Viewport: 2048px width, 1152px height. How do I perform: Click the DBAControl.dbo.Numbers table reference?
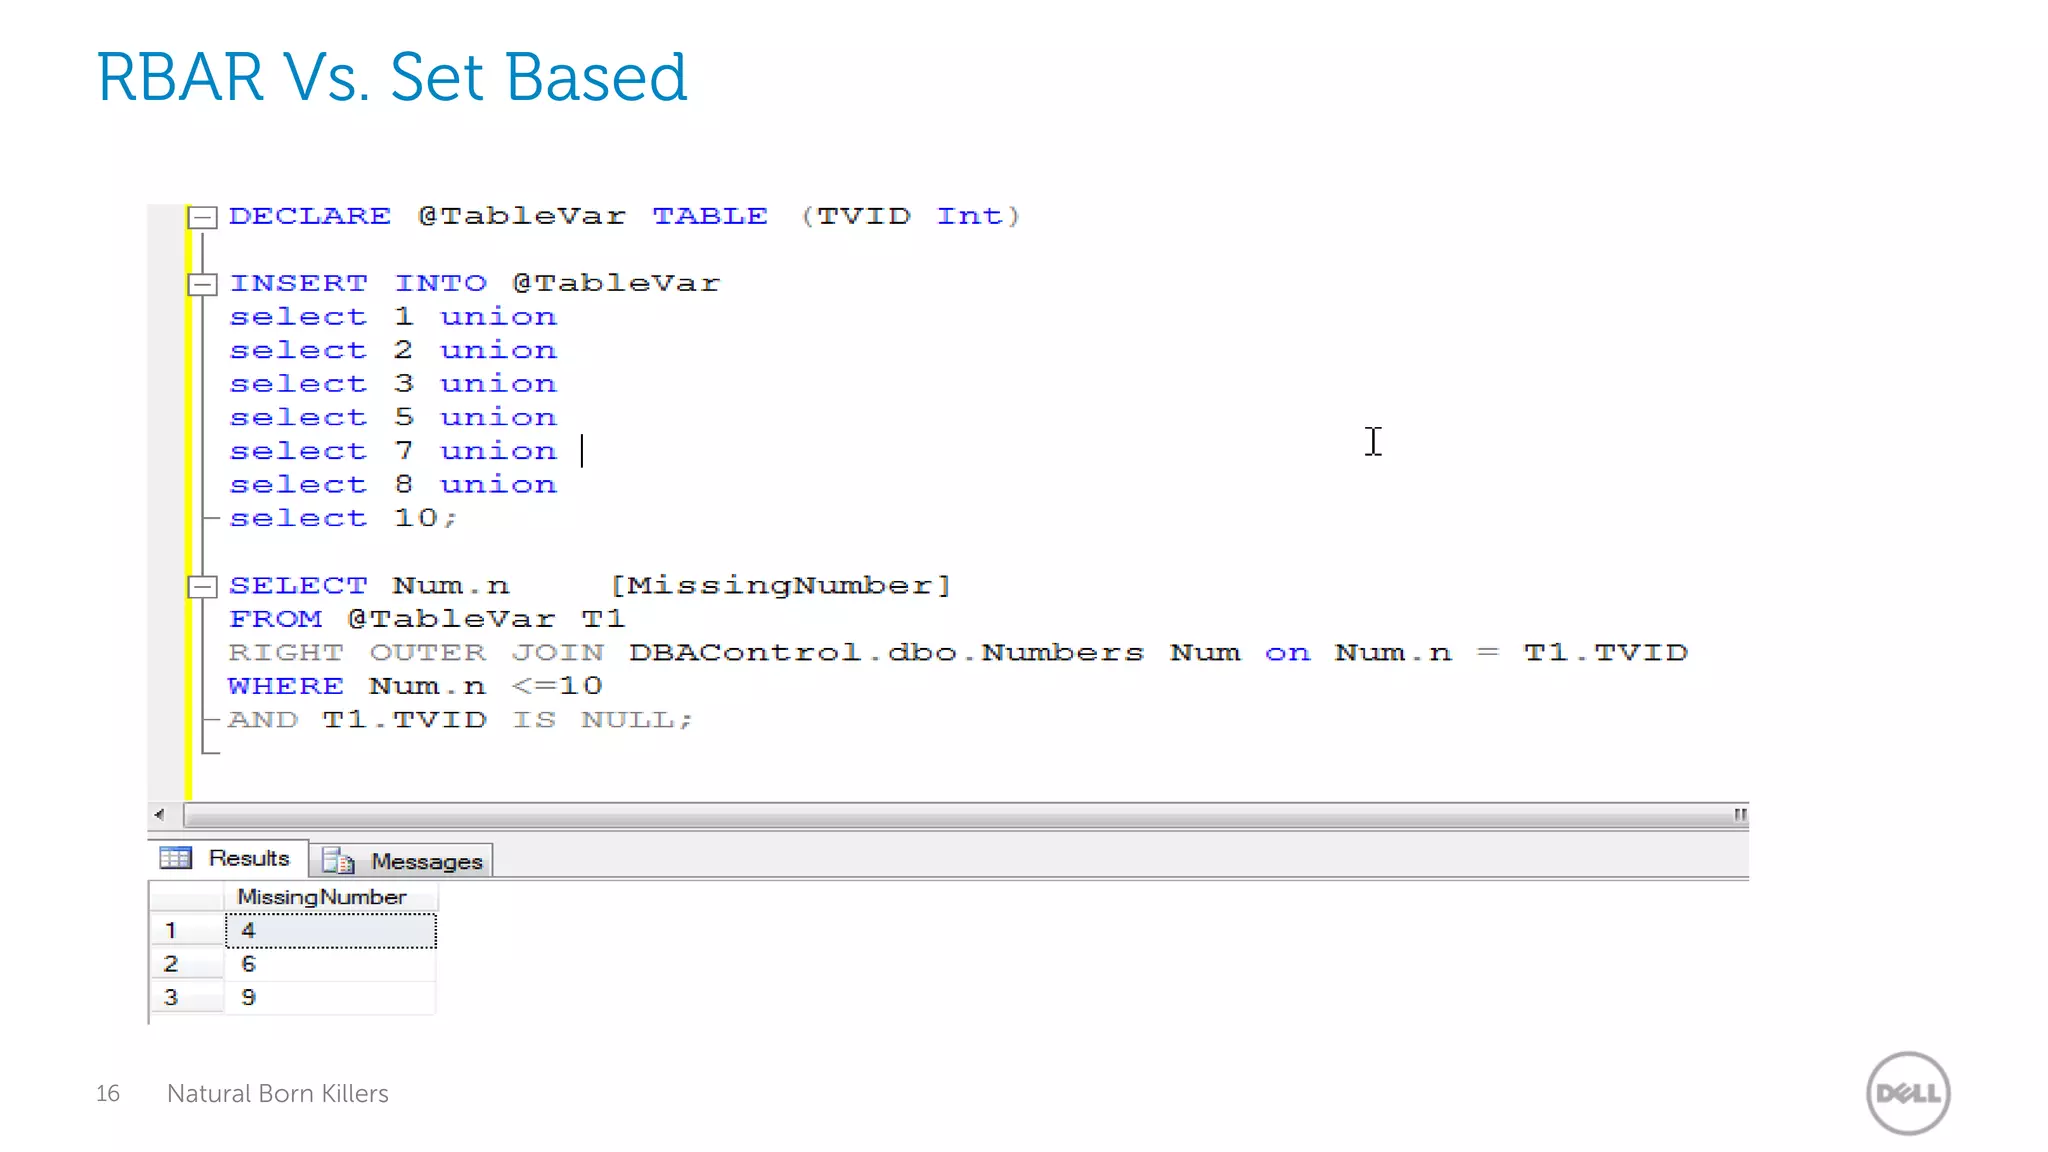pos(885,653)
